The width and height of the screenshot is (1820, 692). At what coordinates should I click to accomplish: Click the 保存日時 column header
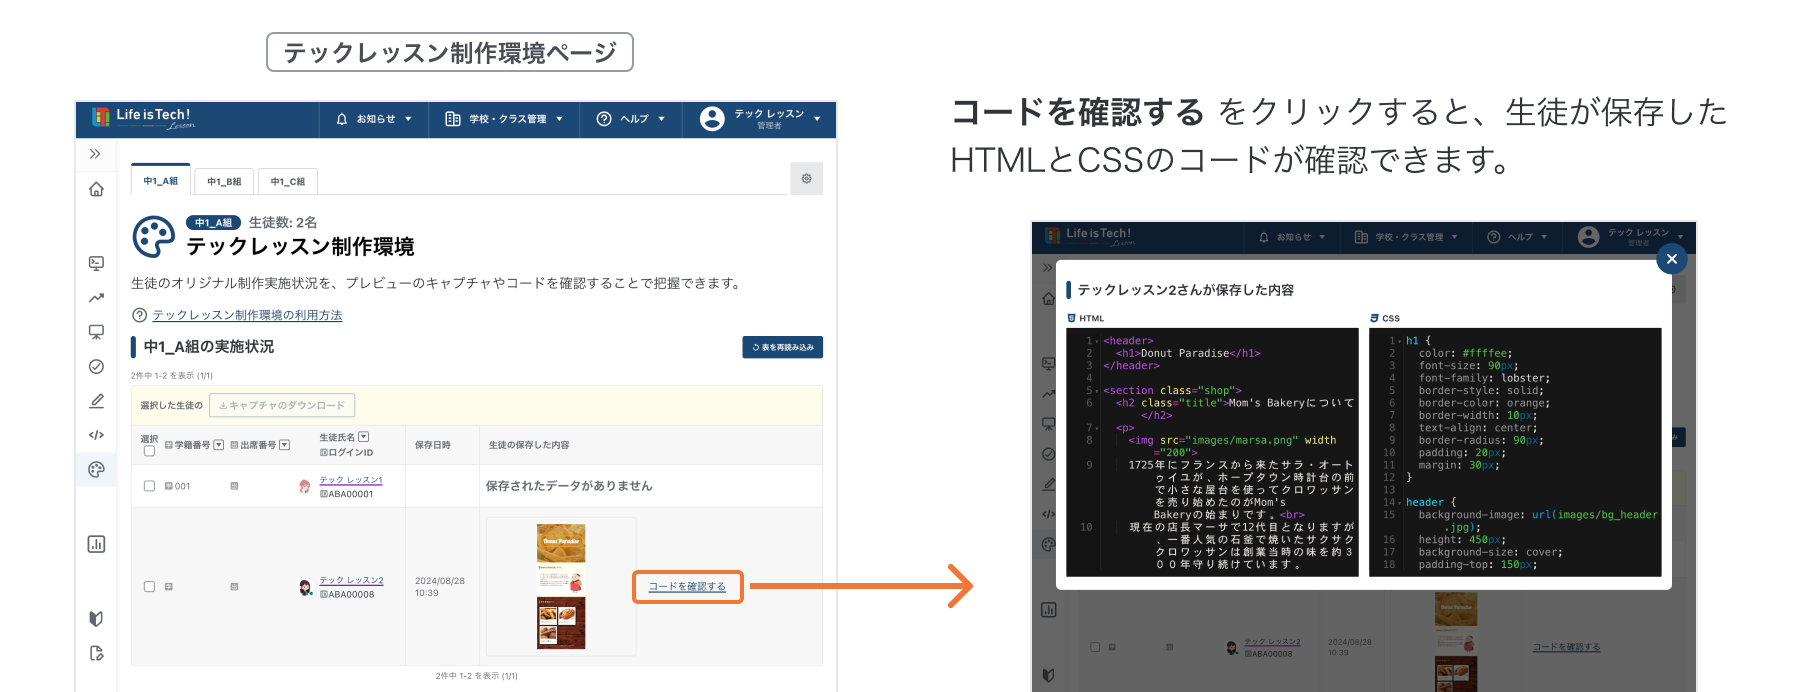433,445
